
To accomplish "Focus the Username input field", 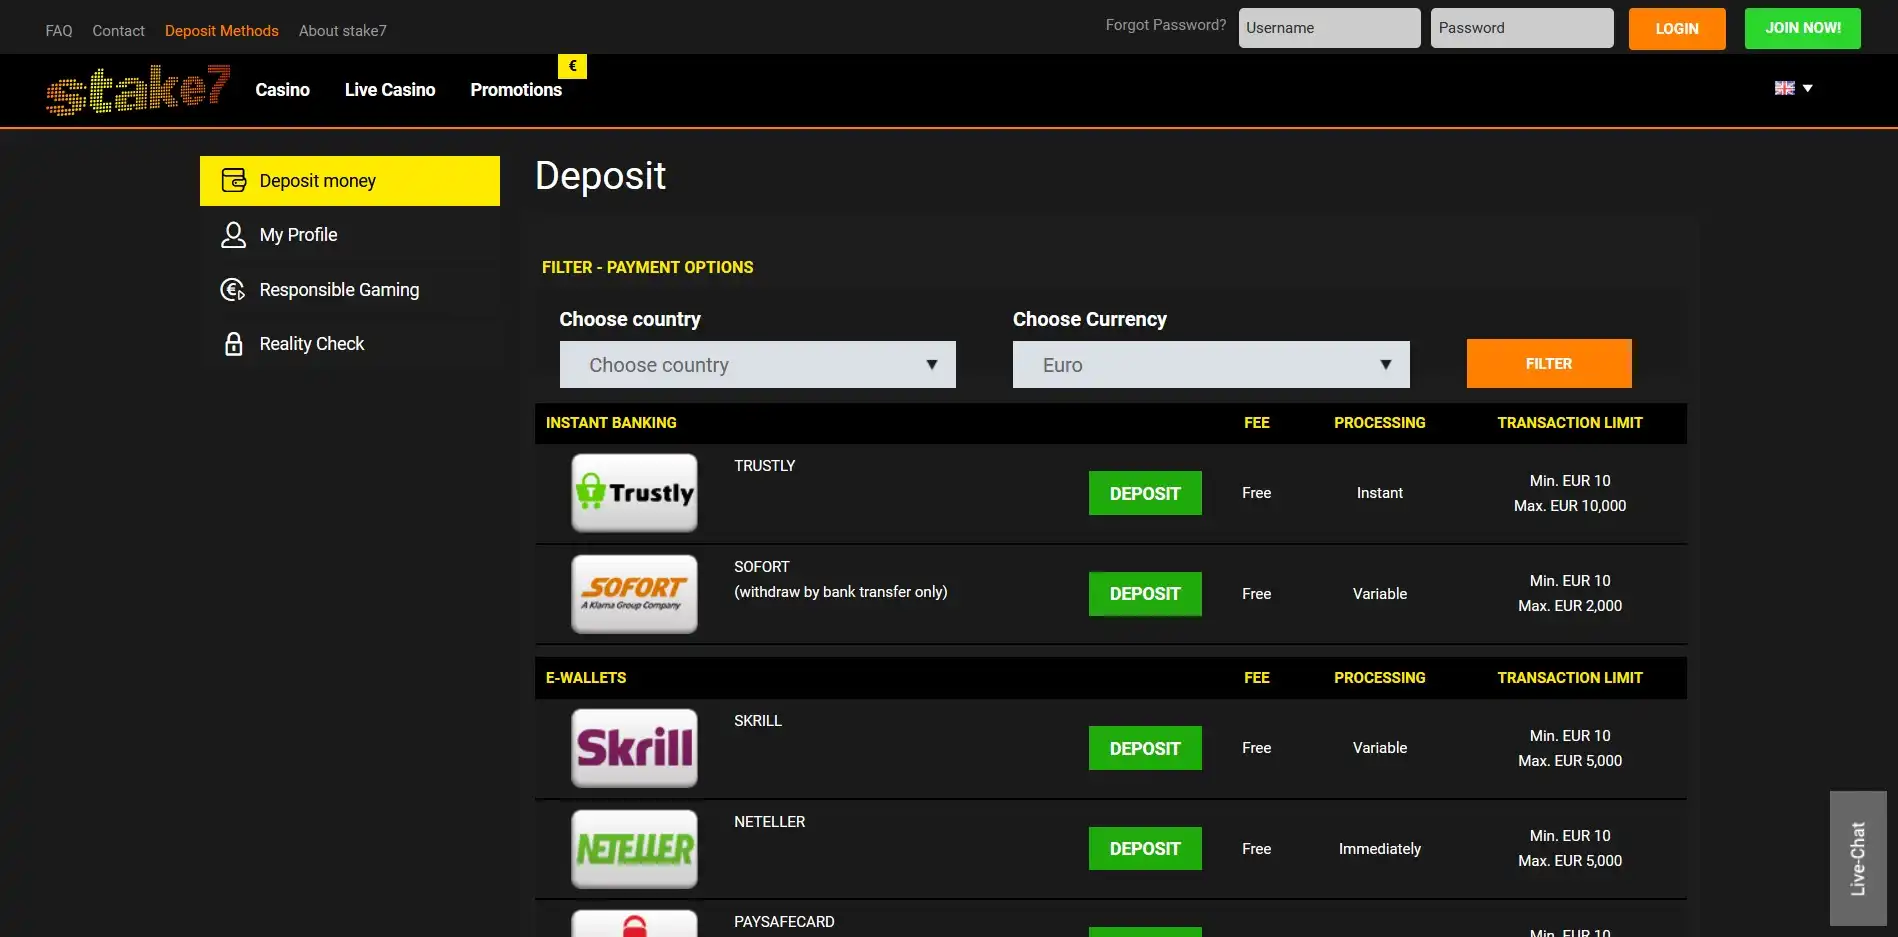I will 1329,28.
